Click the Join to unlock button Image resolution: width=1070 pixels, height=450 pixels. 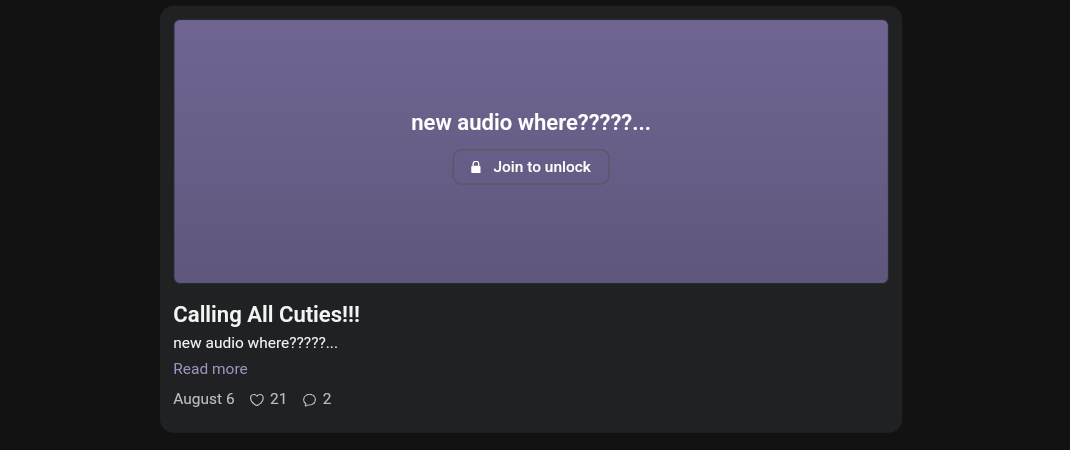tap(531, 167)
